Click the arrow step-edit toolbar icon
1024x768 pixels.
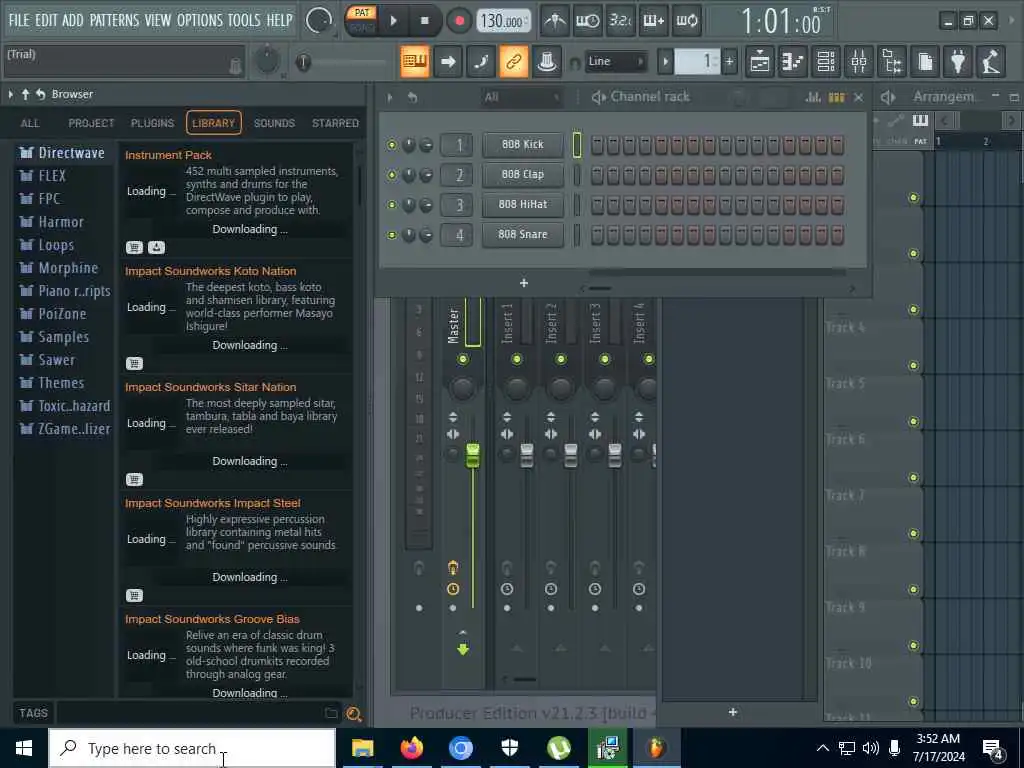(448, 62)
